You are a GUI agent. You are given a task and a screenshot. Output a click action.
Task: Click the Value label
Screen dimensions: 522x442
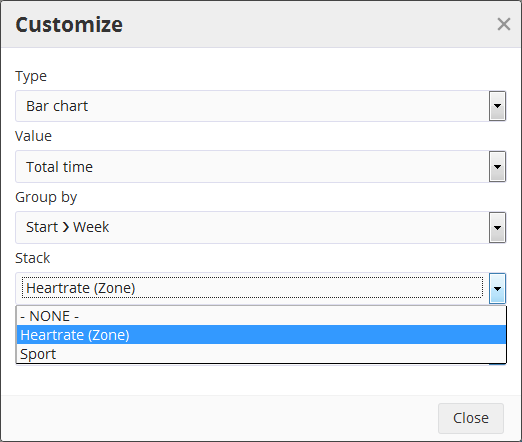pos(33,136)
